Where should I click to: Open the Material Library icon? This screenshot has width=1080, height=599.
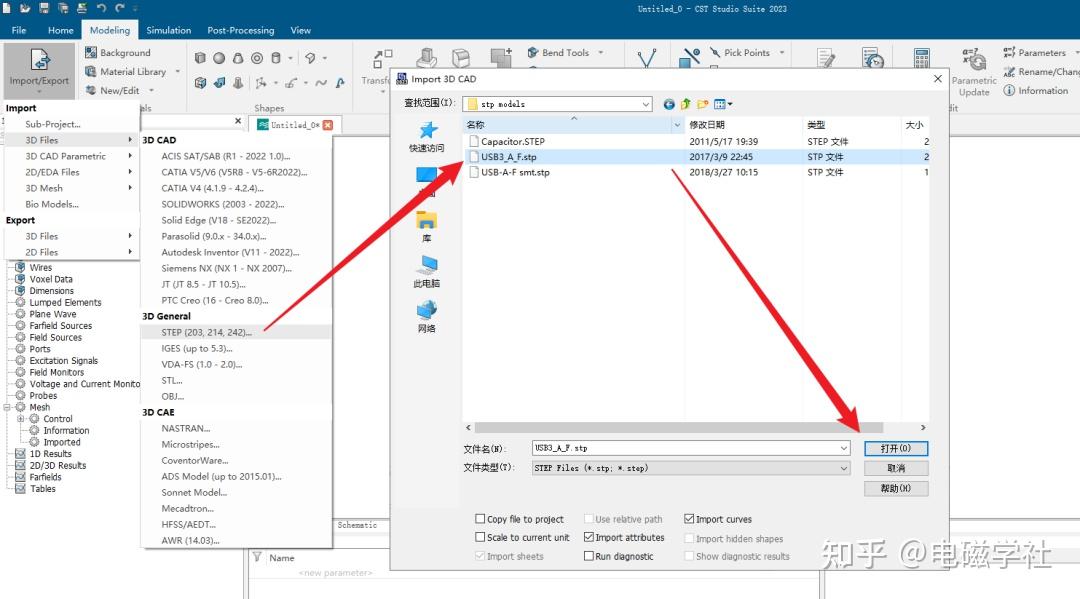pos(90,72)
